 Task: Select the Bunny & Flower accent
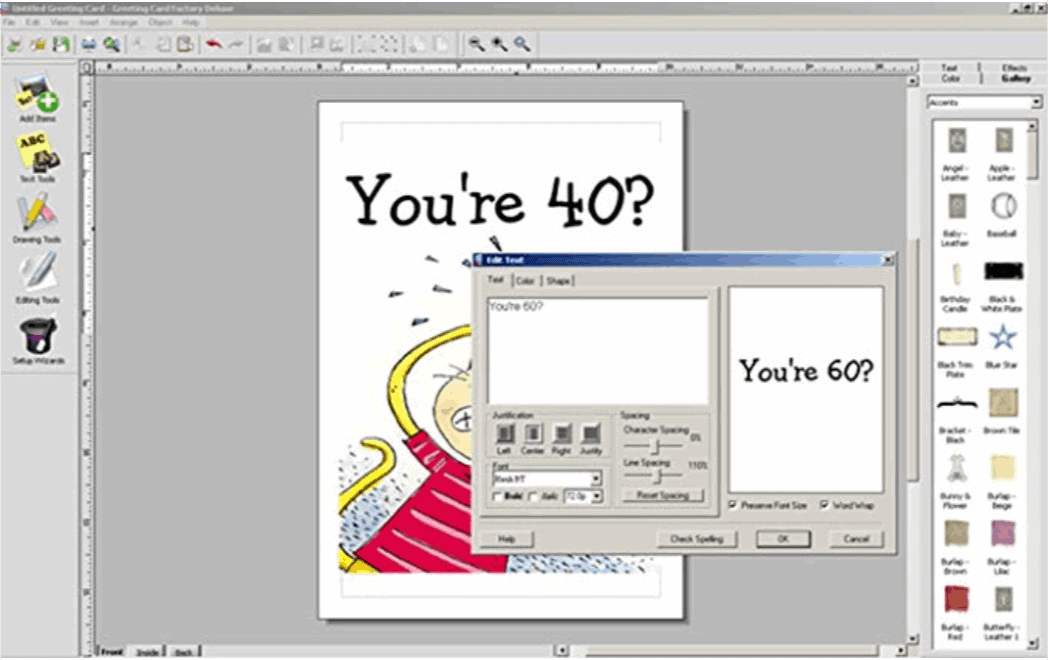[x=956, y=468]
